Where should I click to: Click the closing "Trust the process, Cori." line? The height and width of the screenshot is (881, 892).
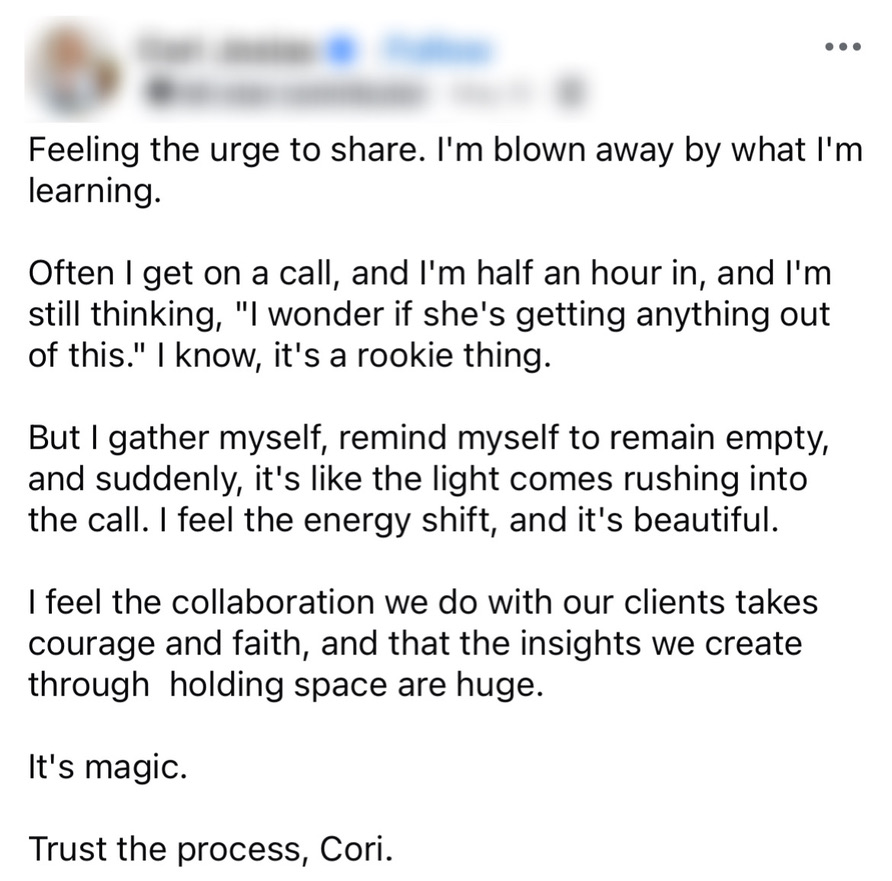pyautogui.click(x=211, y=850)
